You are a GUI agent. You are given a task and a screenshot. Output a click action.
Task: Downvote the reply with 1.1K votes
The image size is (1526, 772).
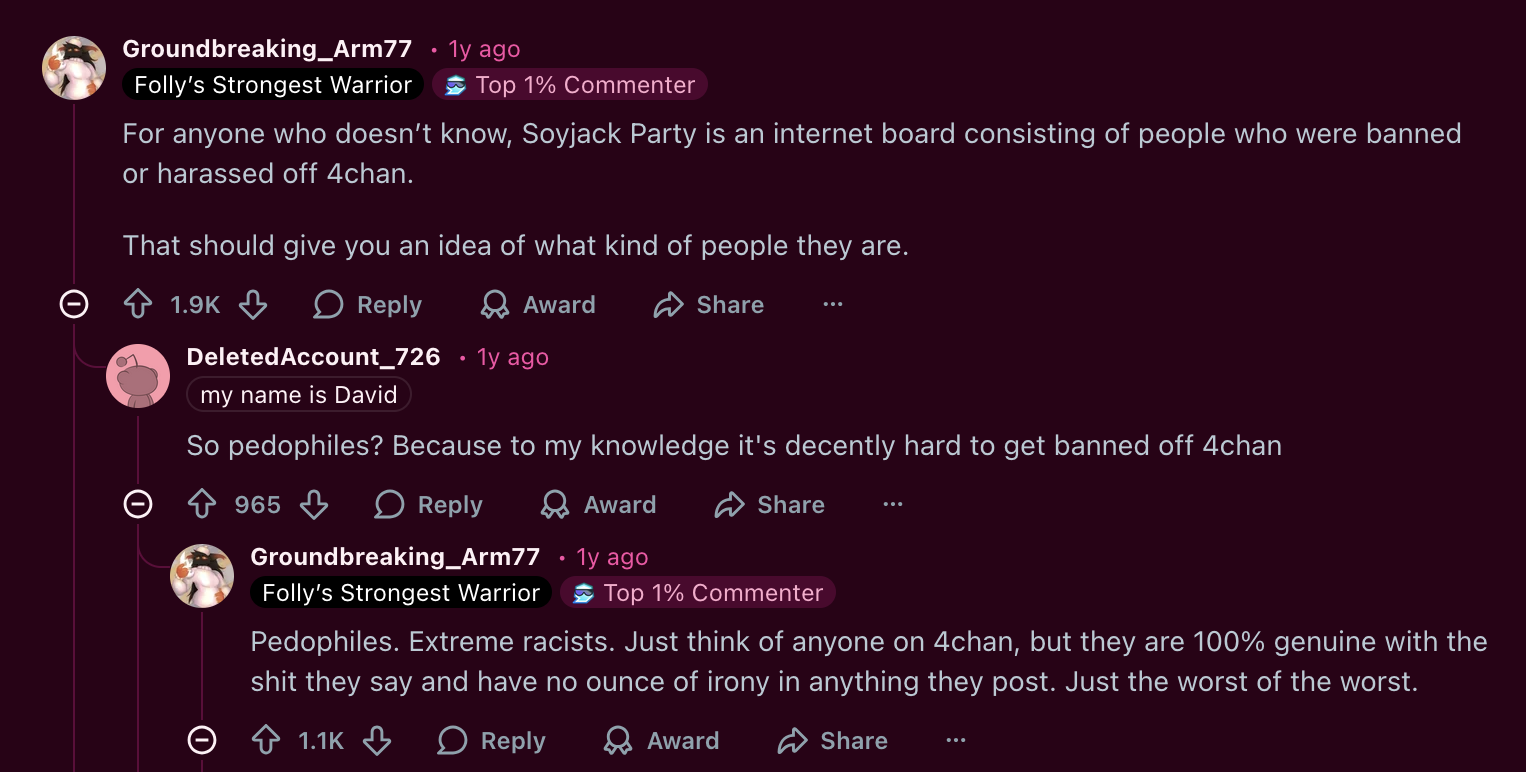(377, 741)
